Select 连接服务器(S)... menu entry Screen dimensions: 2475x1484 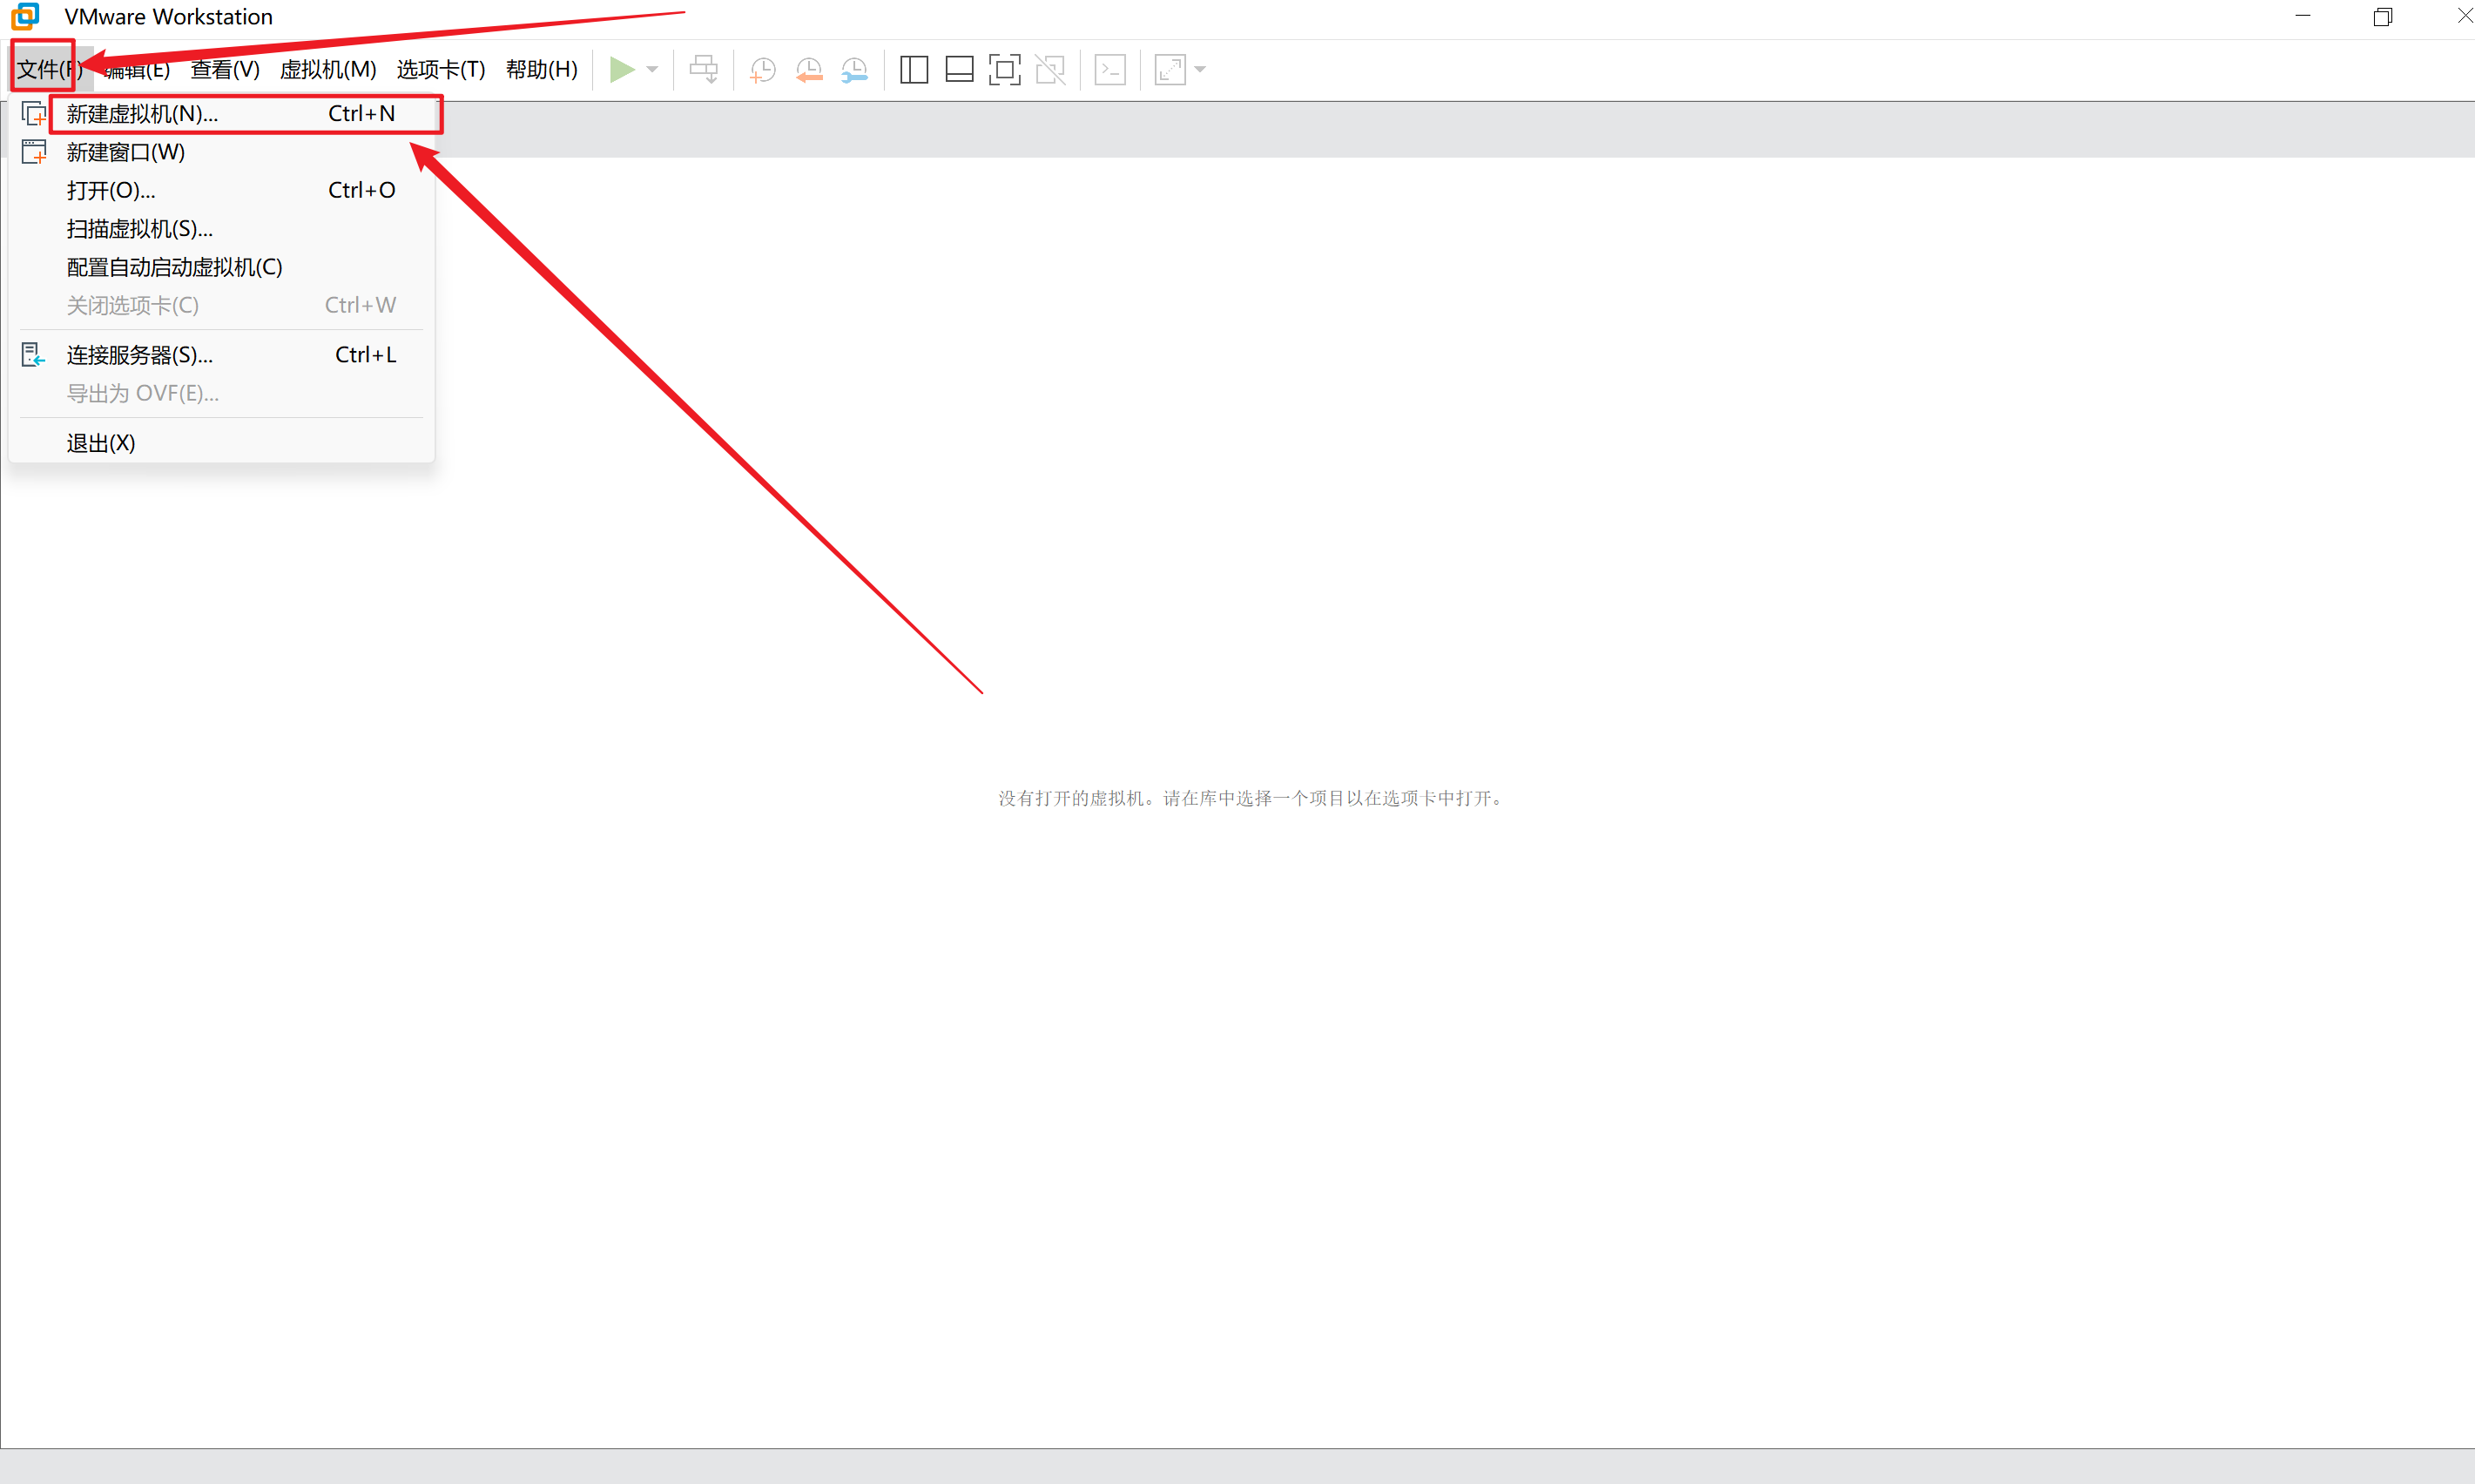[x=139, y=355]
